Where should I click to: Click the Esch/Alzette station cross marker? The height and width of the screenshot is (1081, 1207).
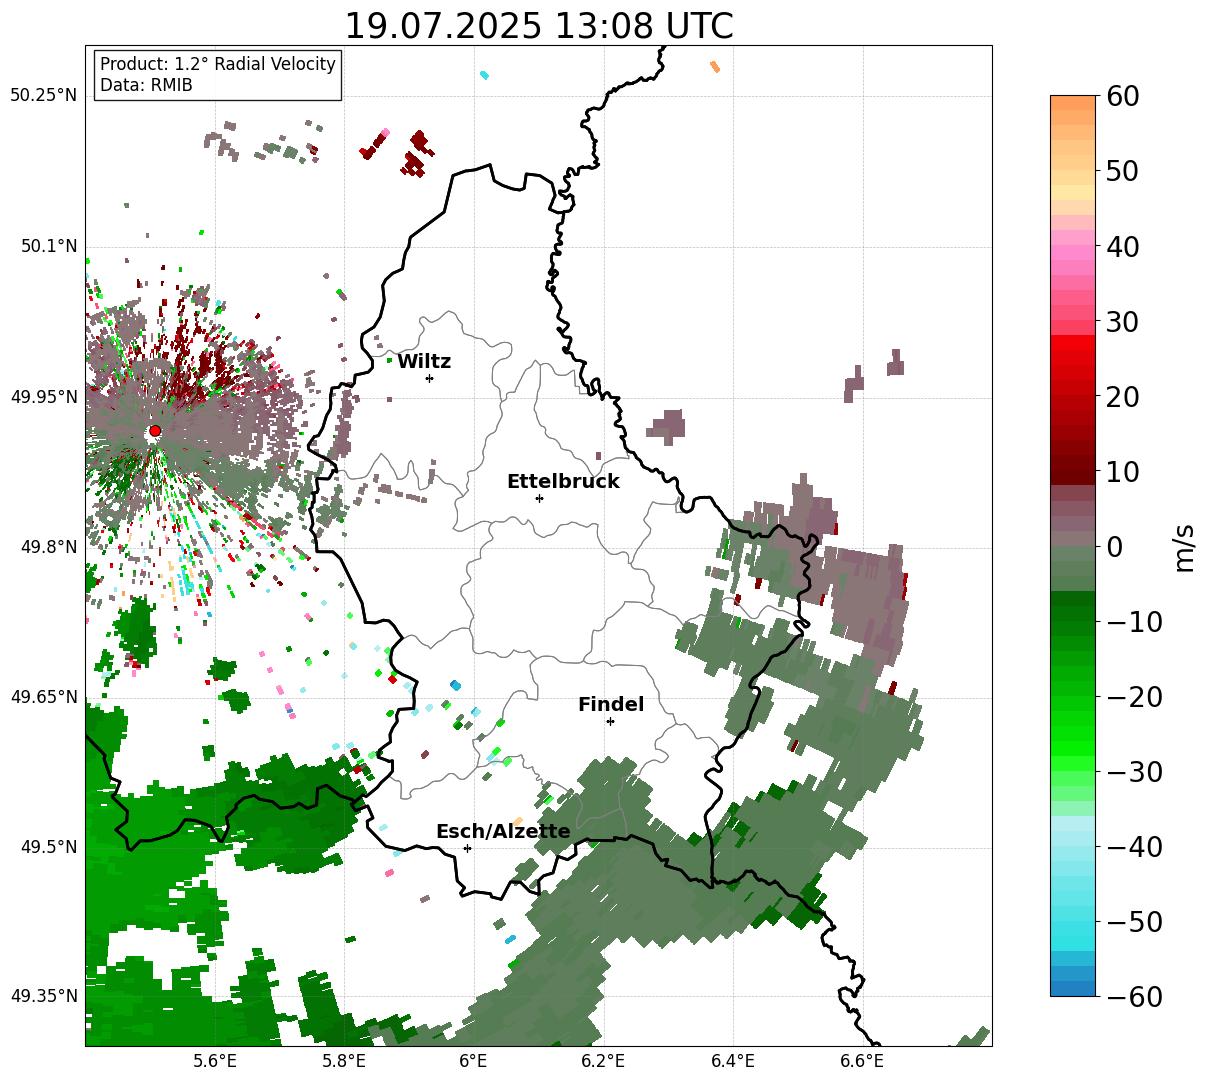[467, 848]
